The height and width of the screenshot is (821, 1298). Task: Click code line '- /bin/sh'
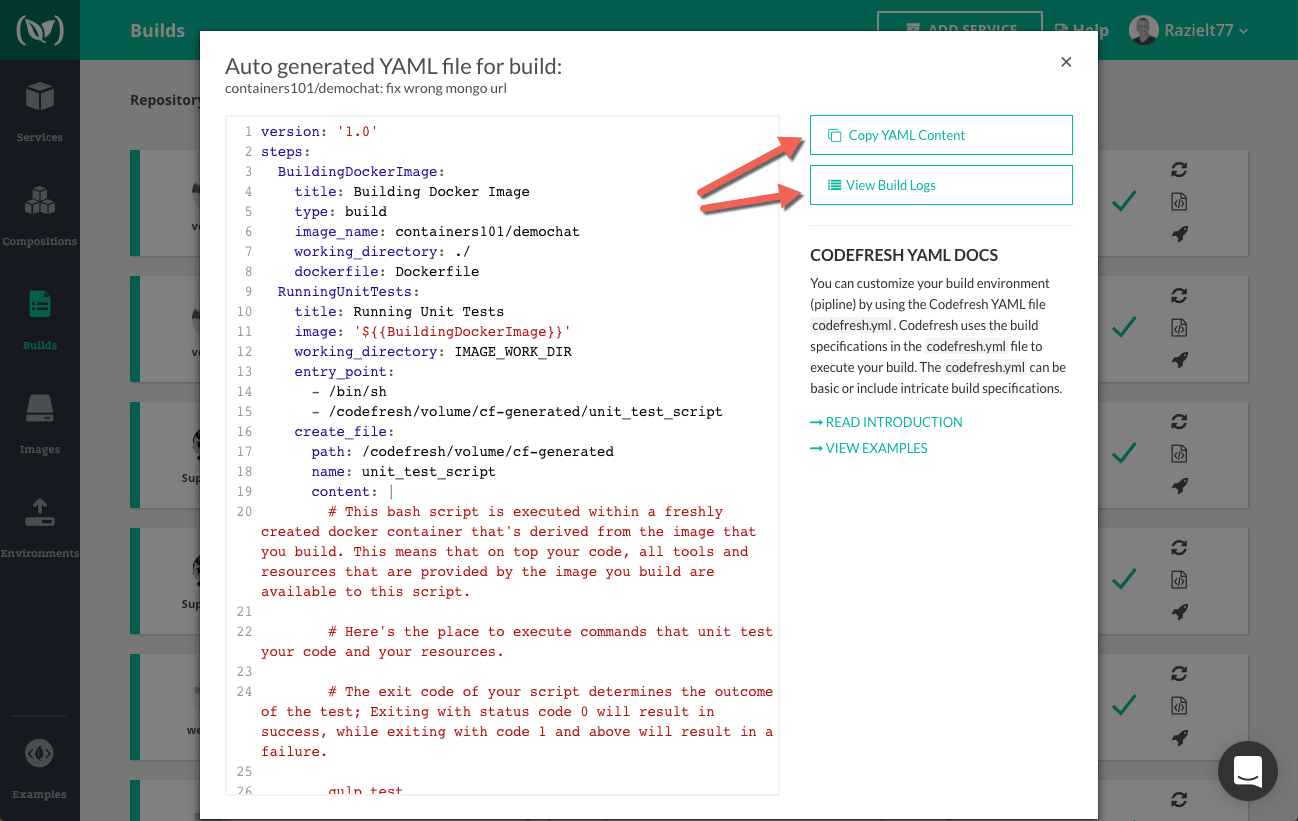[x=349, y=391]
